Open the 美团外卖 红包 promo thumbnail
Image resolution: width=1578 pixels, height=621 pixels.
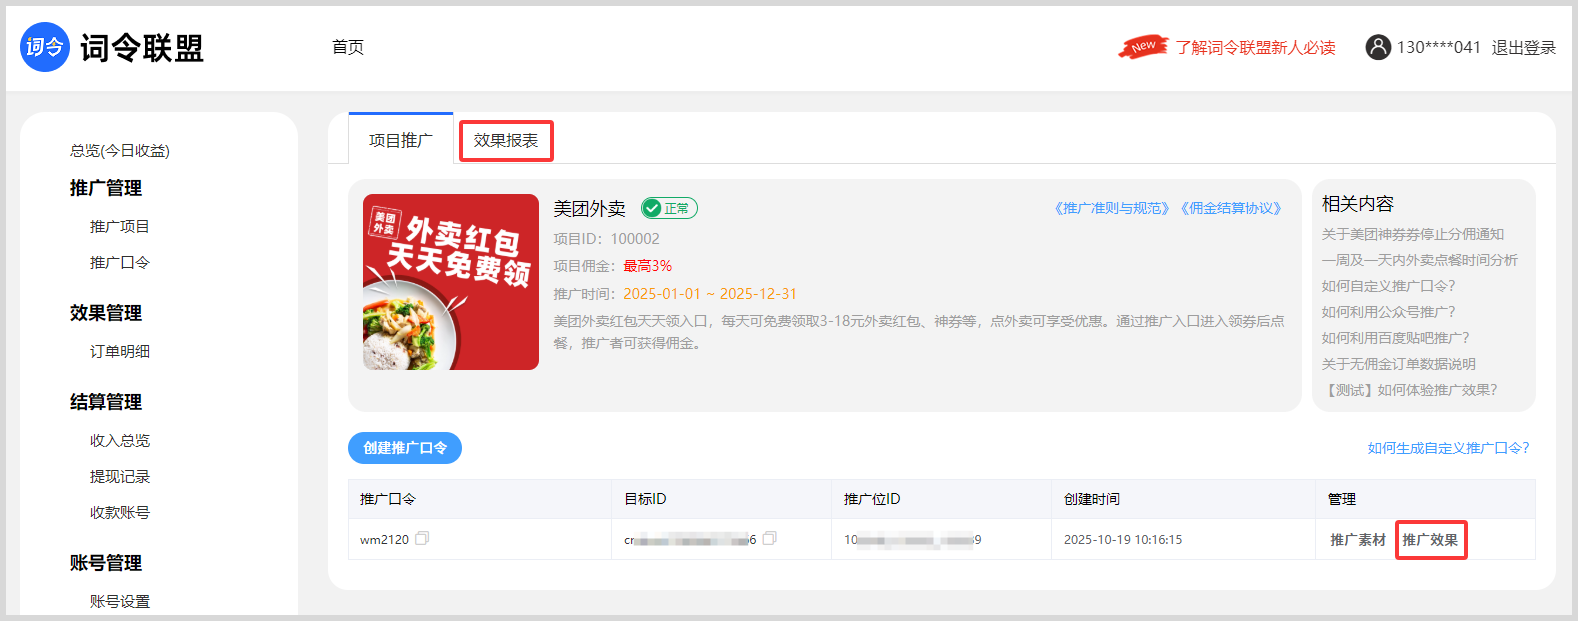[451, 282]
